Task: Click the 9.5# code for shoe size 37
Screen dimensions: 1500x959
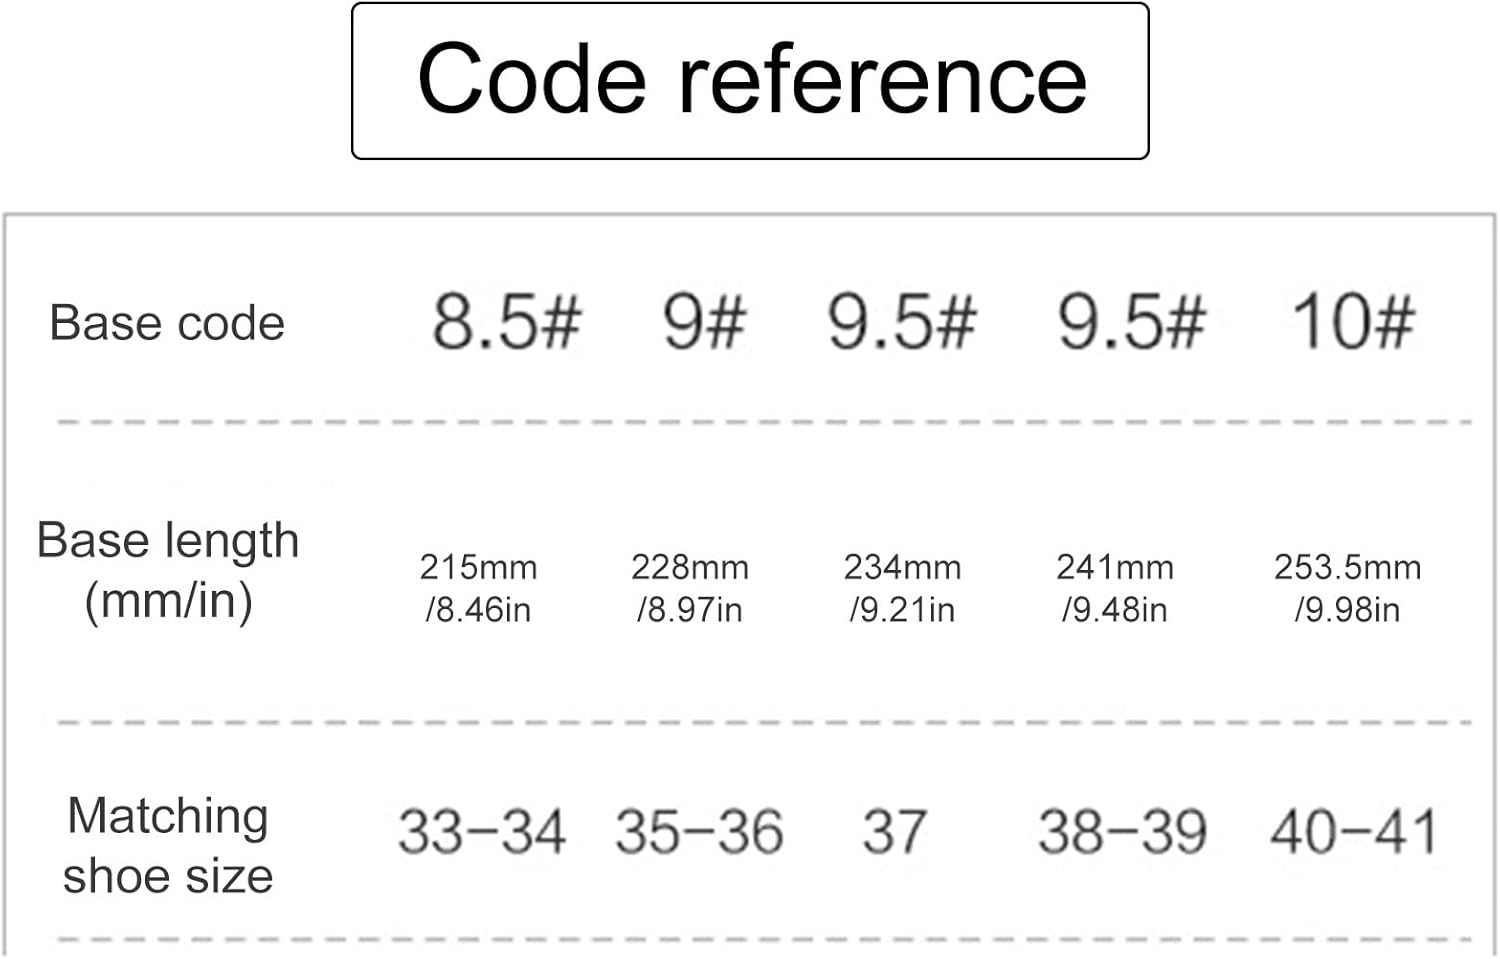Action: pos(901,322)
